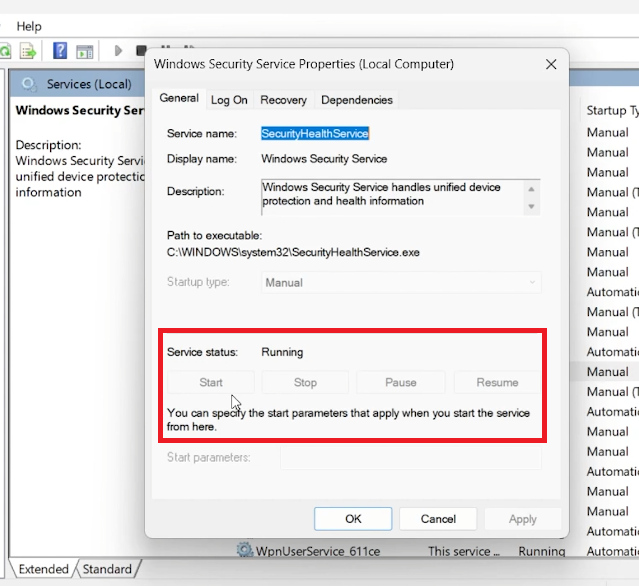The height and width of the screenshot is (586, 639).
Task: Switch to the Recovery tab
Action: pos(283,100)
